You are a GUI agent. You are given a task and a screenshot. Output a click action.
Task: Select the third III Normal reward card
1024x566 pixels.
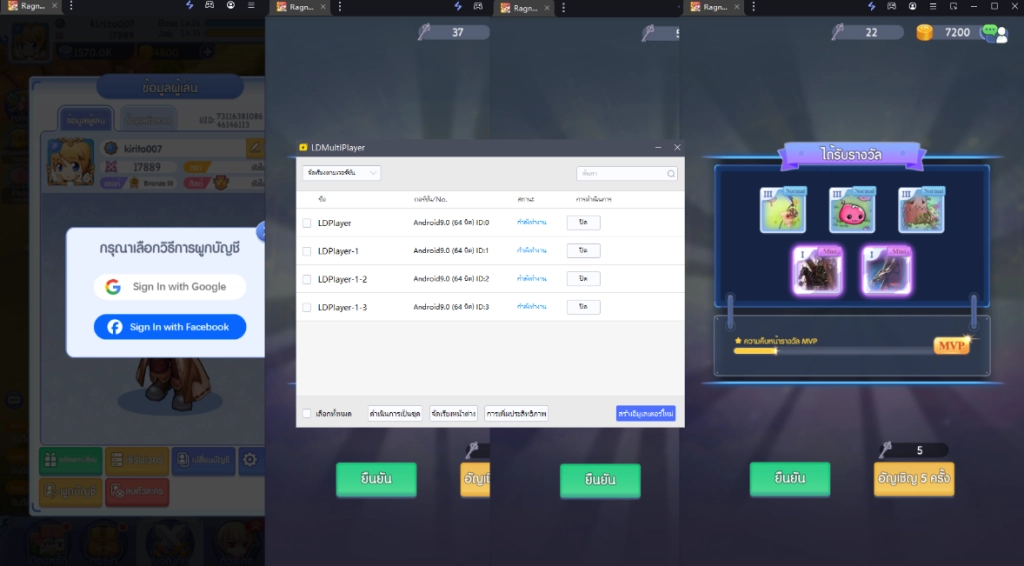point(921,210)
